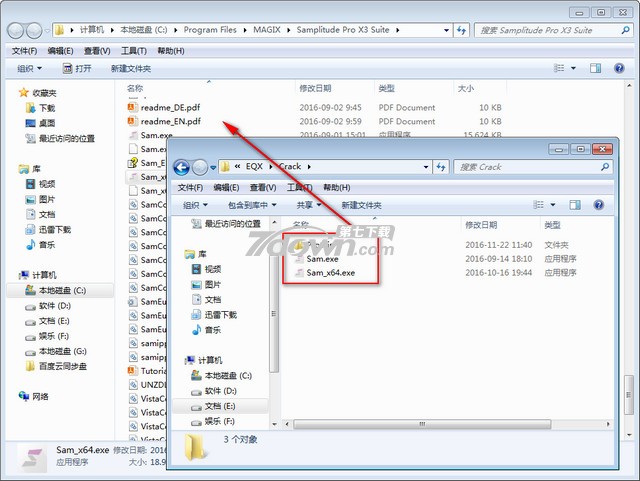Screen dimensions: 640x481
Task: Open Favorites star in back window sidebar
Action: point(24,93)
